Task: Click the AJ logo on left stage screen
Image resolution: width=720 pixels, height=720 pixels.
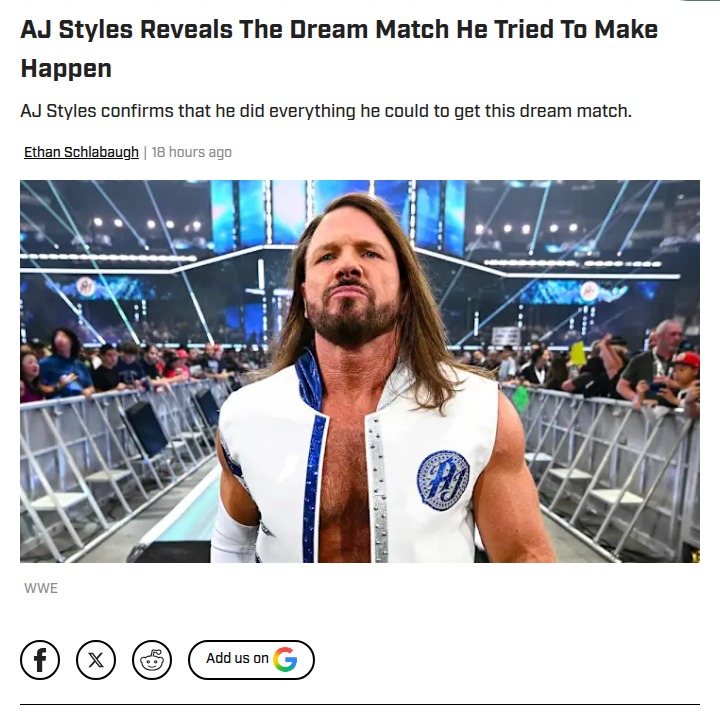Action: pos(85,287)
